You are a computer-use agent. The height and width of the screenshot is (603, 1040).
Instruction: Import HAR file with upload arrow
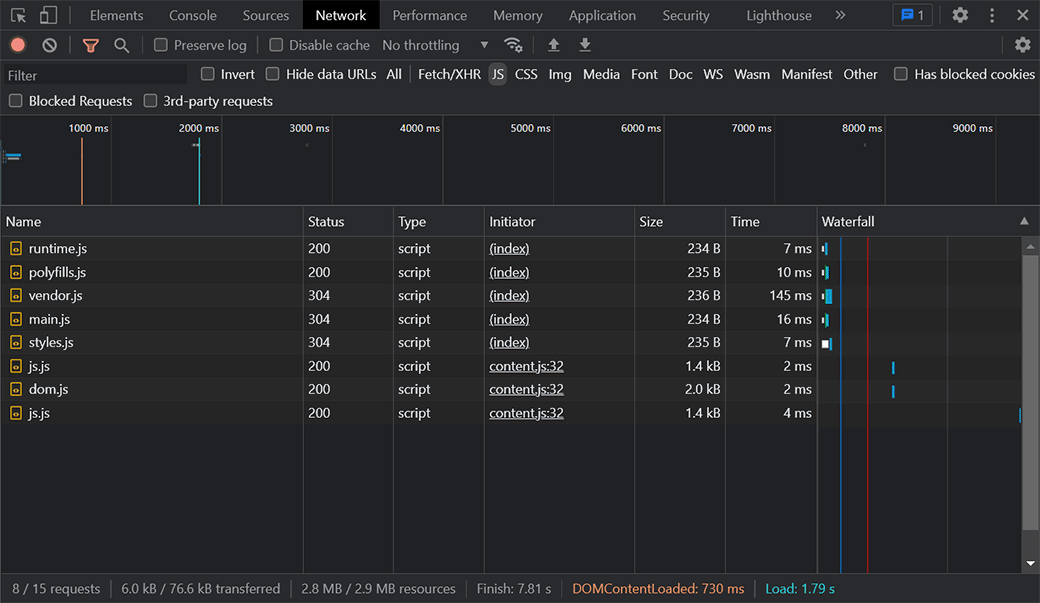tap(553, 45)
